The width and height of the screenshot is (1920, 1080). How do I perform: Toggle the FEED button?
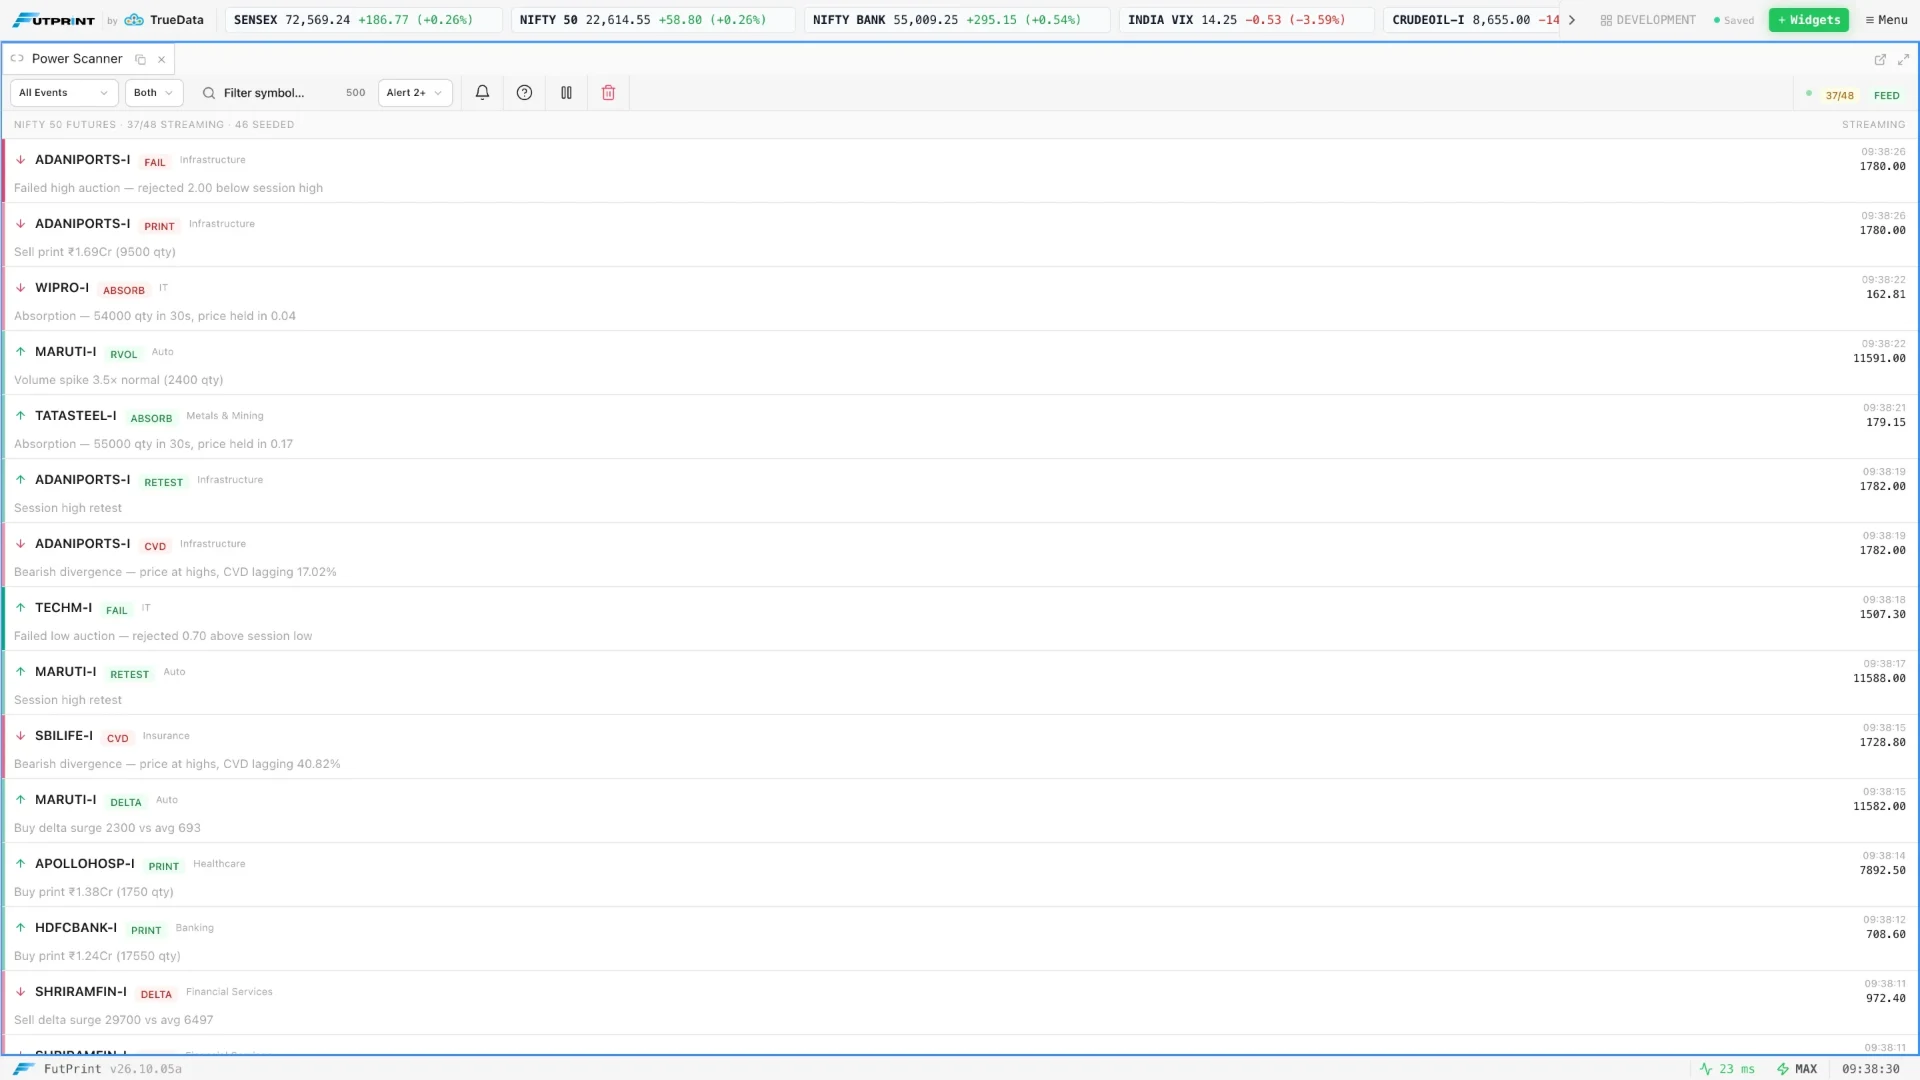point(1886,95)
